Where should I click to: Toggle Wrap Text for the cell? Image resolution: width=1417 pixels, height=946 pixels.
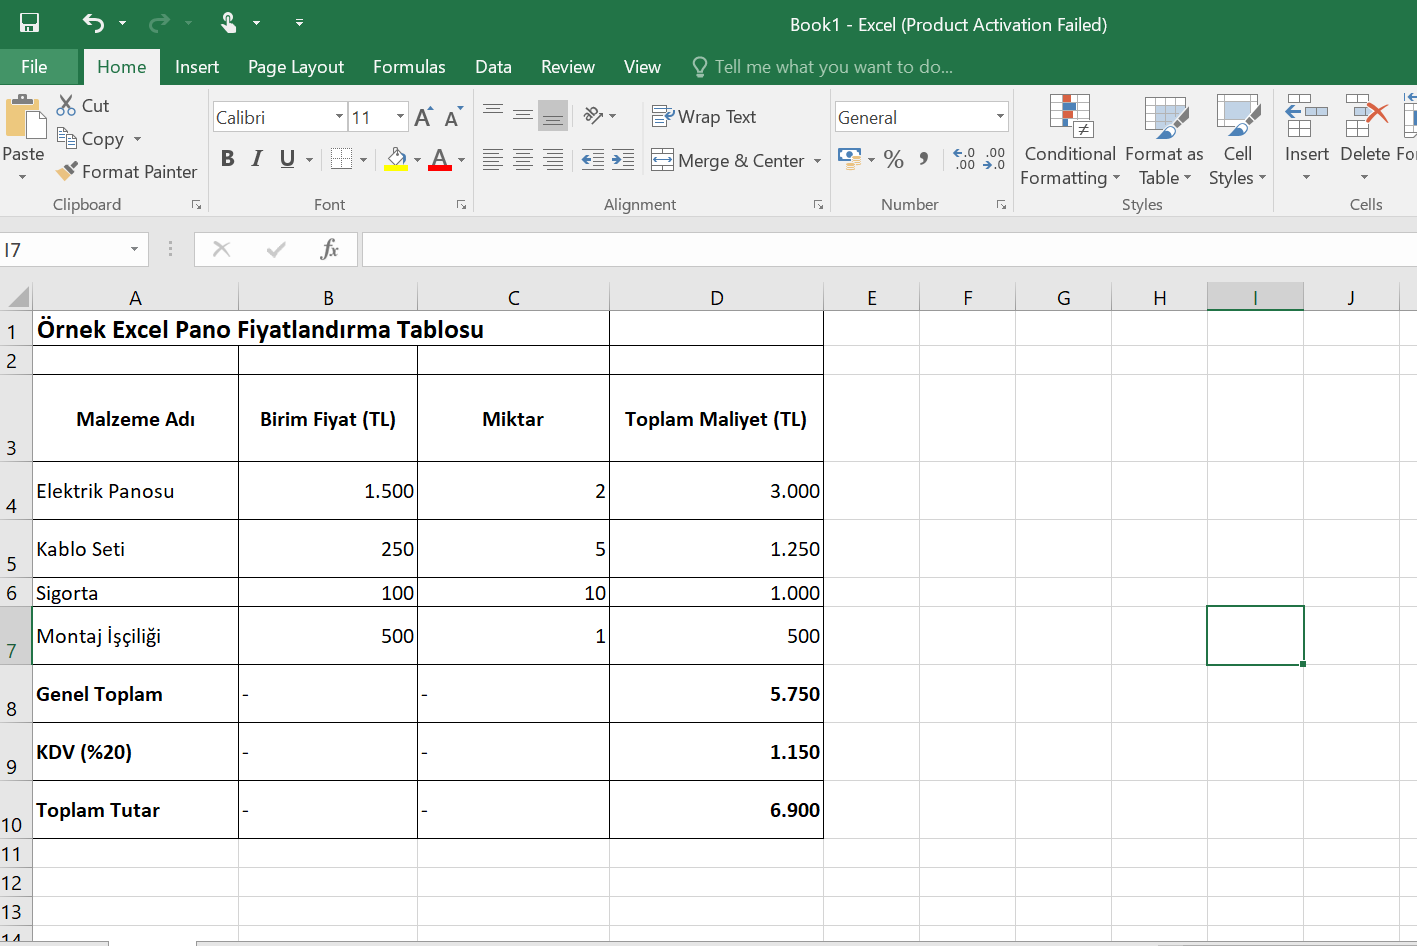[705, 117]
